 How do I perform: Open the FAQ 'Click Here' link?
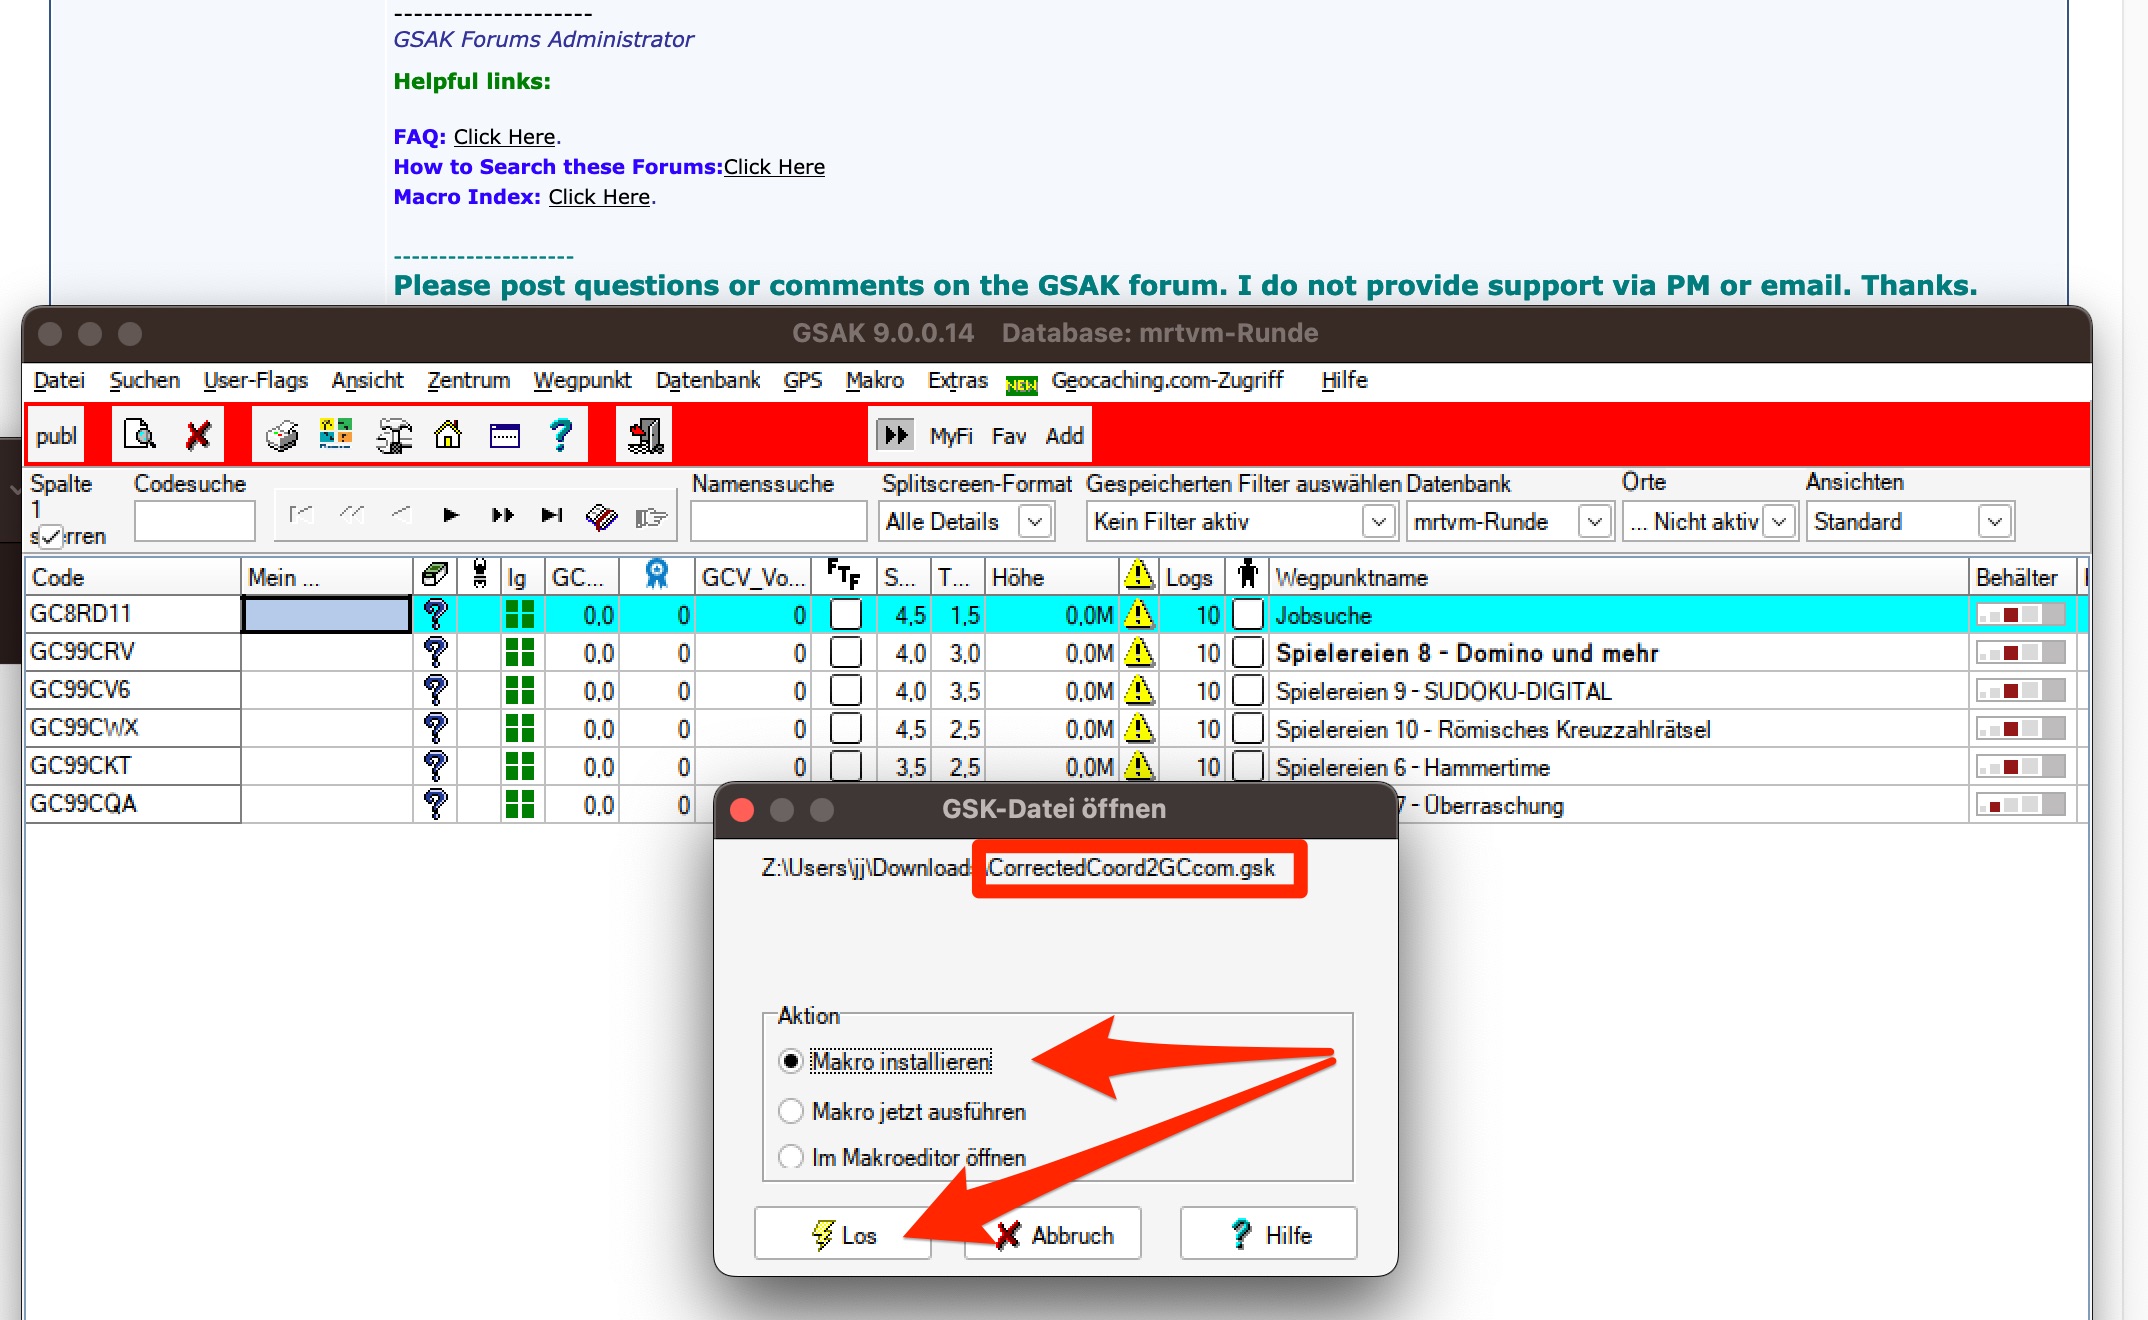coord(504,137)
